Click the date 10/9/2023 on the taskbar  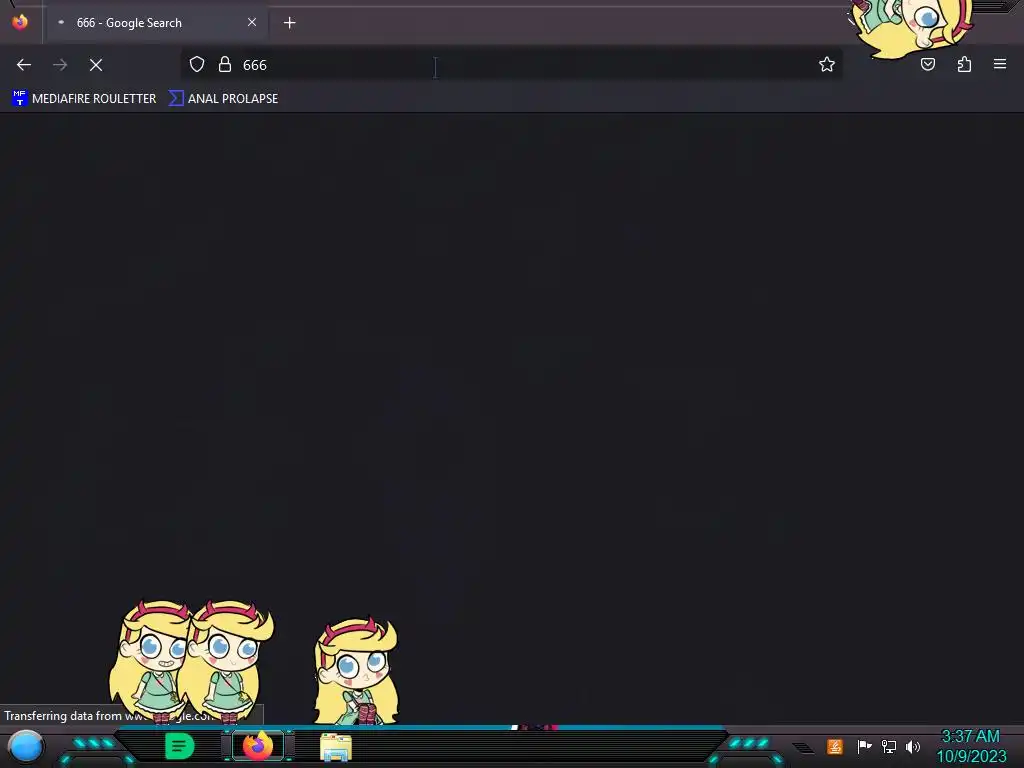click(972, 756)
